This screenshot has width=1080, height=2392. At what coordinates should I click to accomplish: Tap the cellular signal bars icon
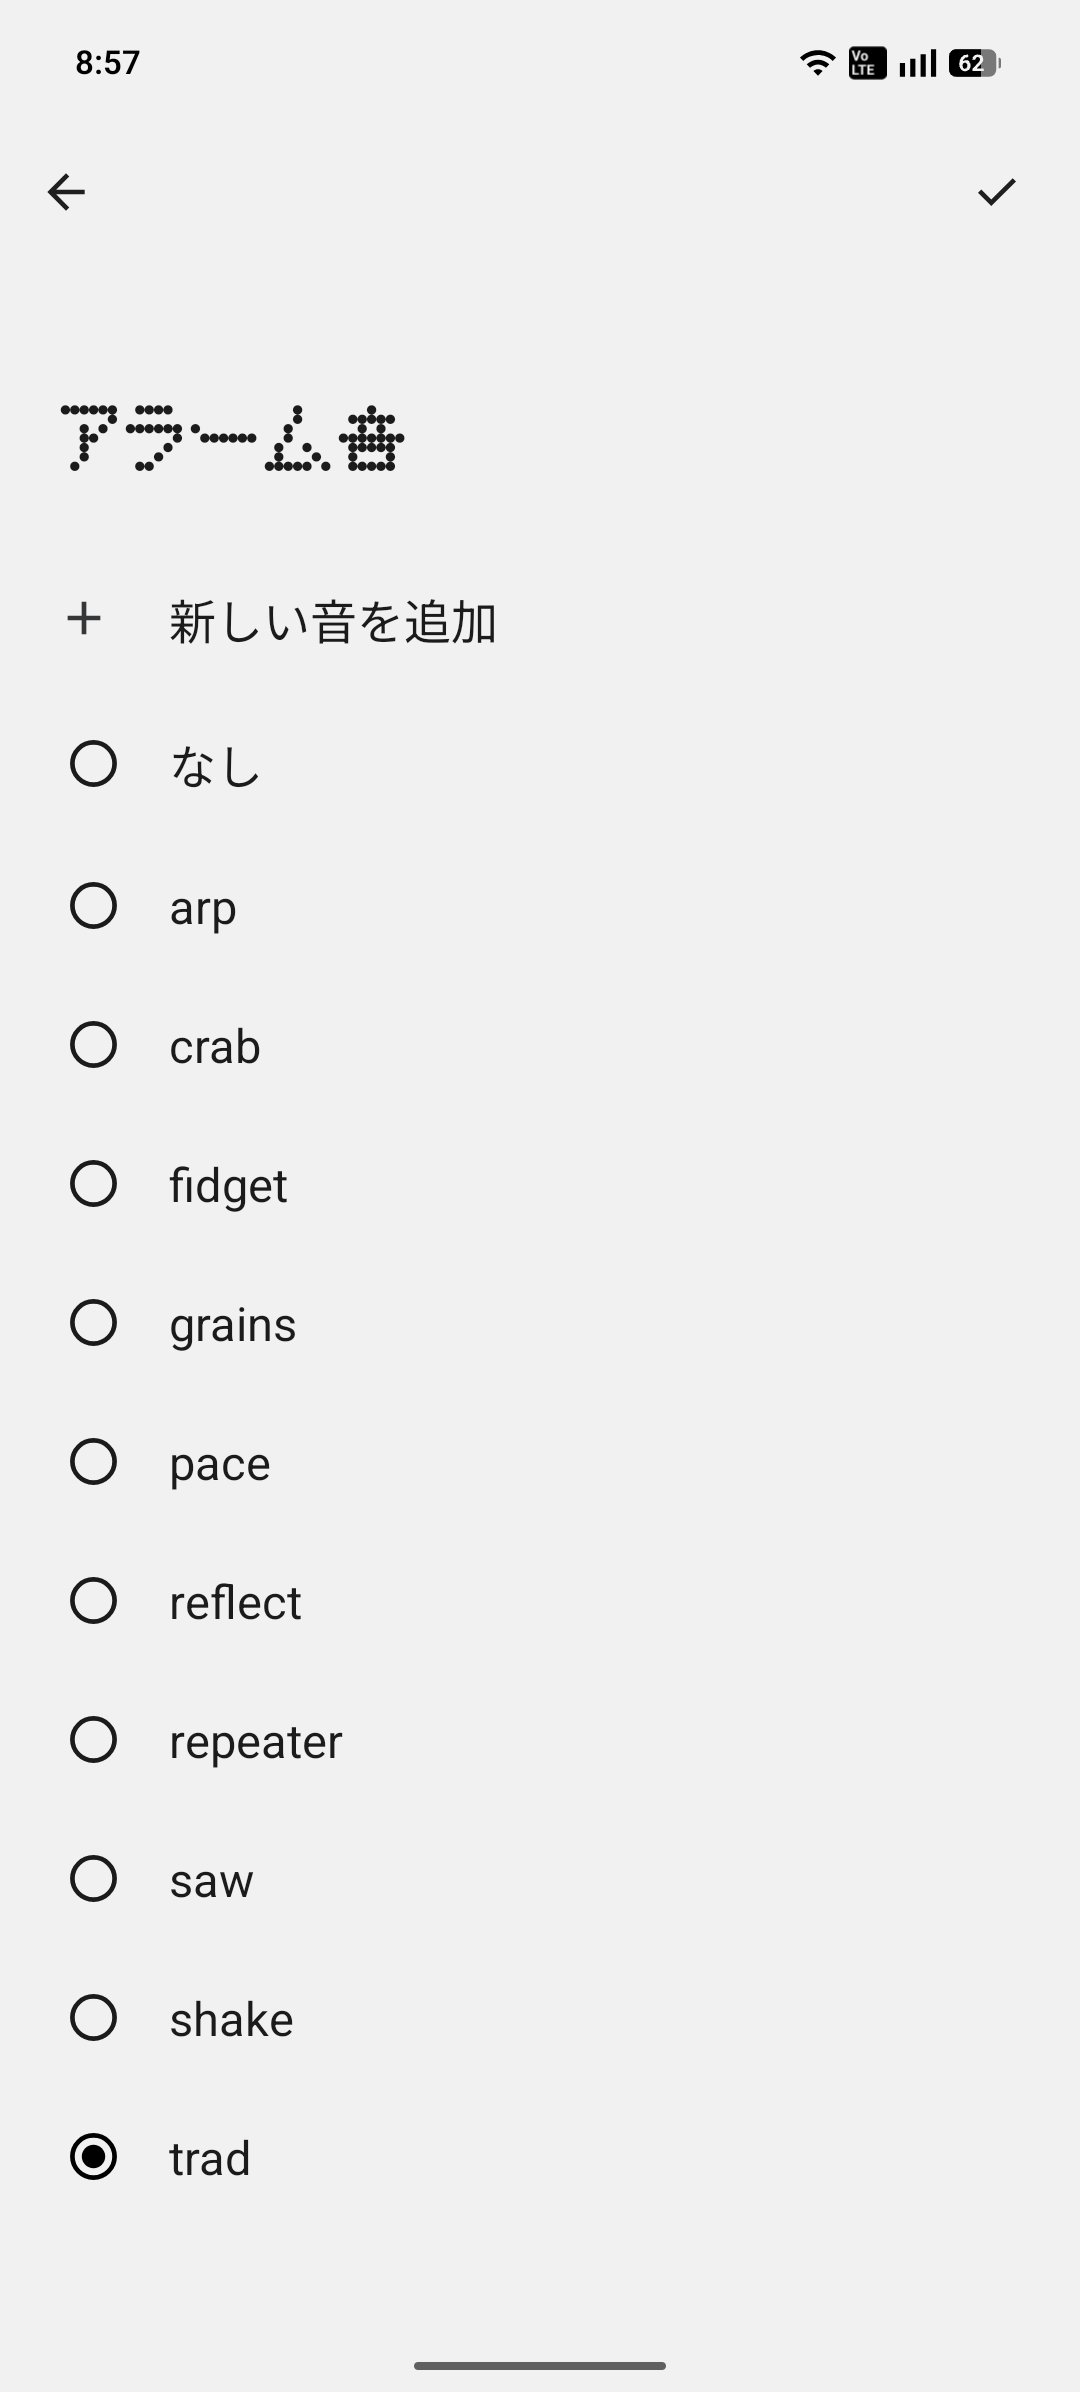pos(917,64)
